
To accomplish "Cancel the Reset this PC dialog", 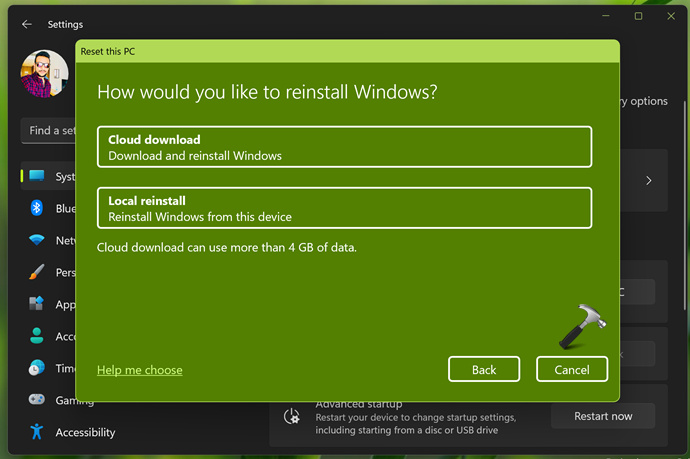I will pyautogui.click(x=571, y=369).
